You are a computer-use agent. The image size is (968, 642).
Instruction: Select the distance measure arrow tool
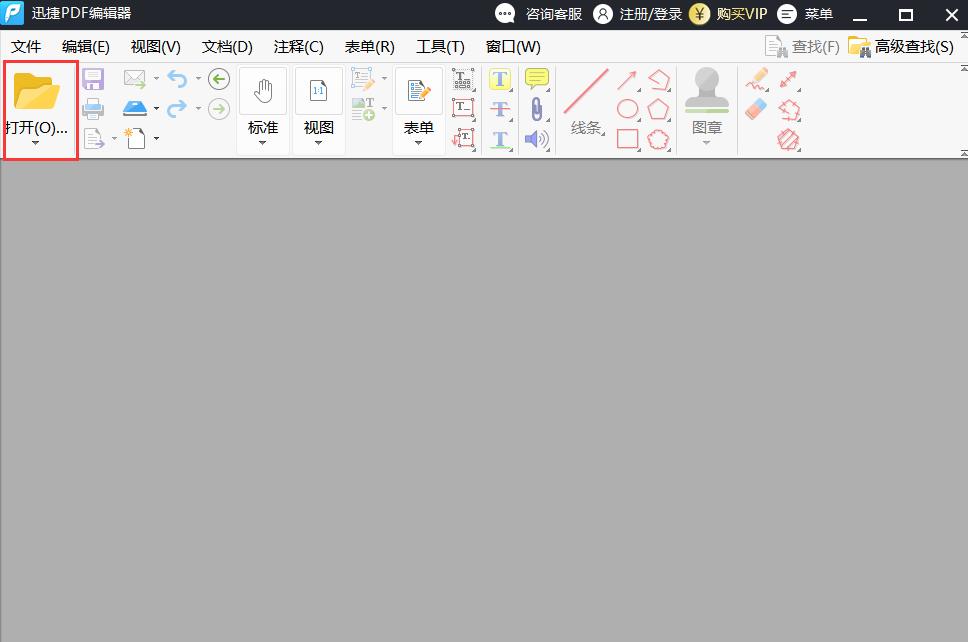click(789, 80)
